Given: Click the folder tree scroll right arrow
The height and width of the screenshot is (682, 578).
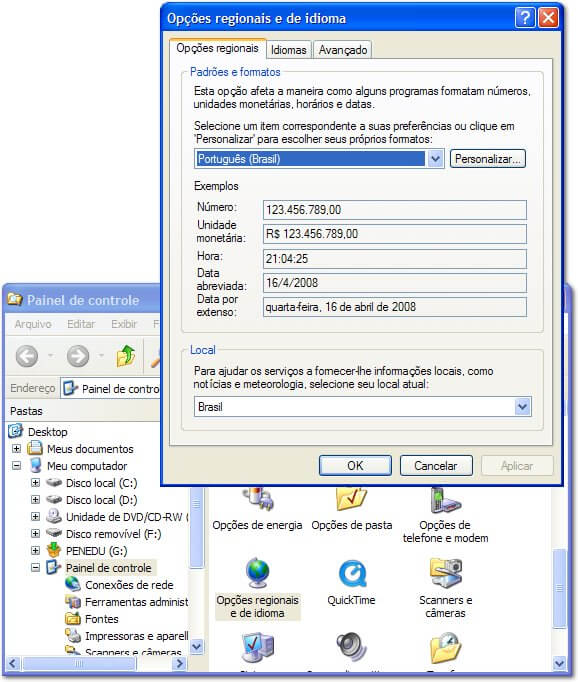Looking at the screenshot, I should (179, 664).
